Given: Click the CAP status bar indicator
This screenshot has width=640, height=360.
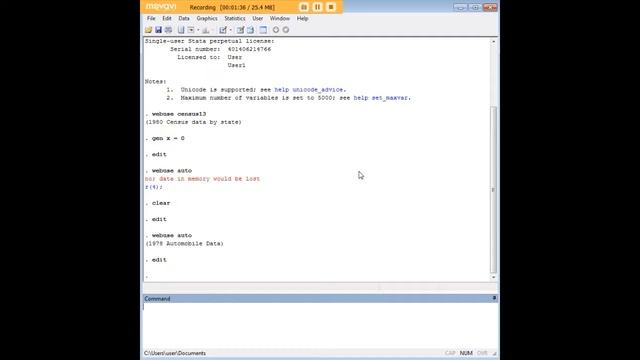Looking at the screenshot, I should click(x=450, y=353).
